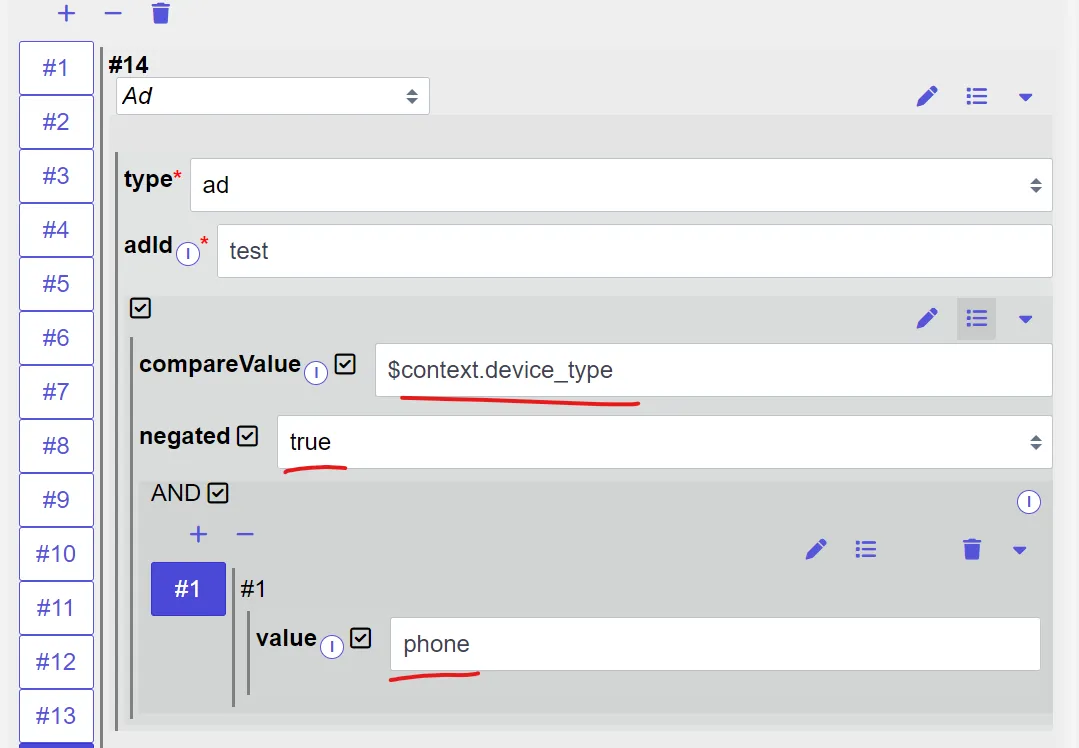Click the top trash bin icon
Screen dimensions: 1079x748
click(x=160, y=13)
